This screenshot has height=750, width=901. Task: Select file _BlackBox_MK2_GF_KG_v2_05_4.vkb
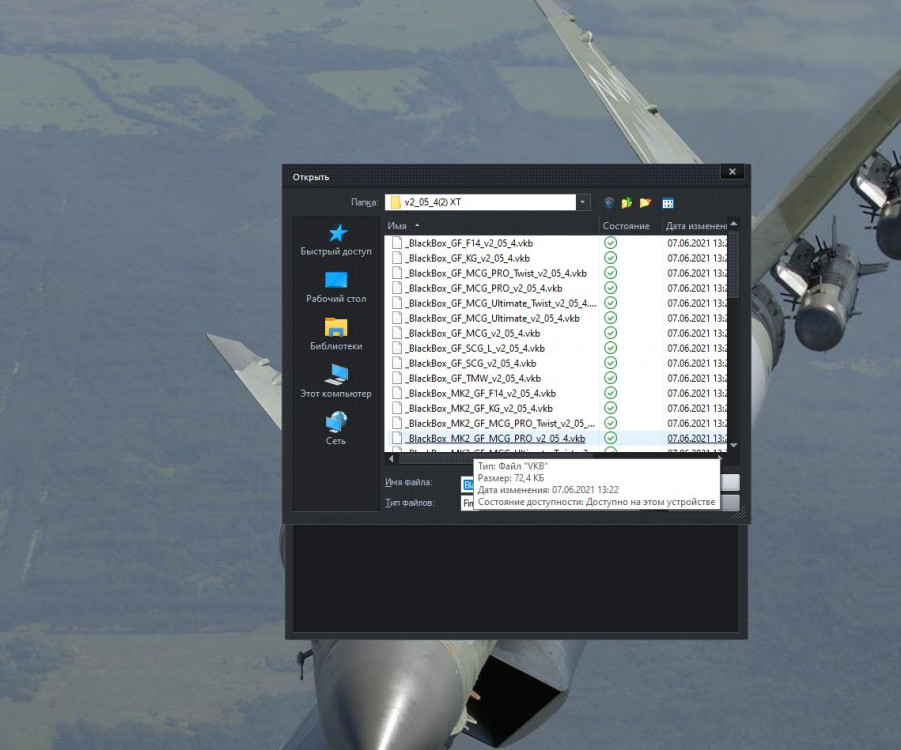coord(479,408)
